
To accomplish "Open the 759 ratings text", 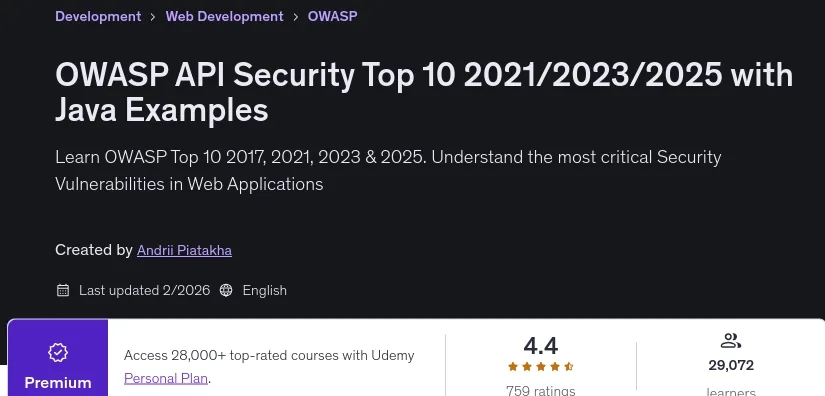I will click(540, 391).
